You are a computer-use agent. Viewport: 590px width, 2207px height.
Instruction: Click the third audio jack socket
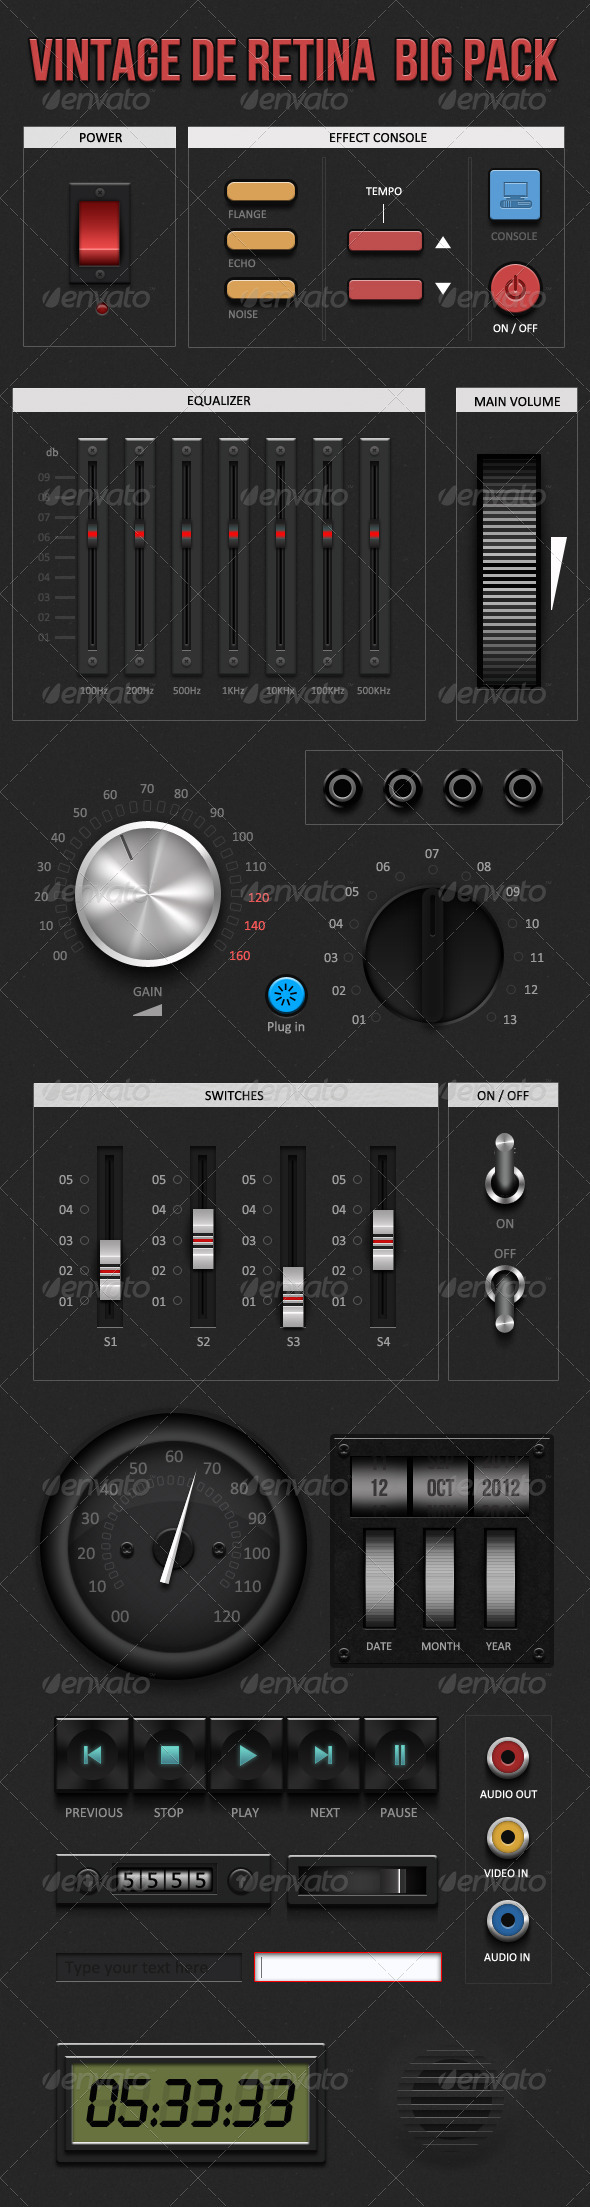click(x=462, y=789)
